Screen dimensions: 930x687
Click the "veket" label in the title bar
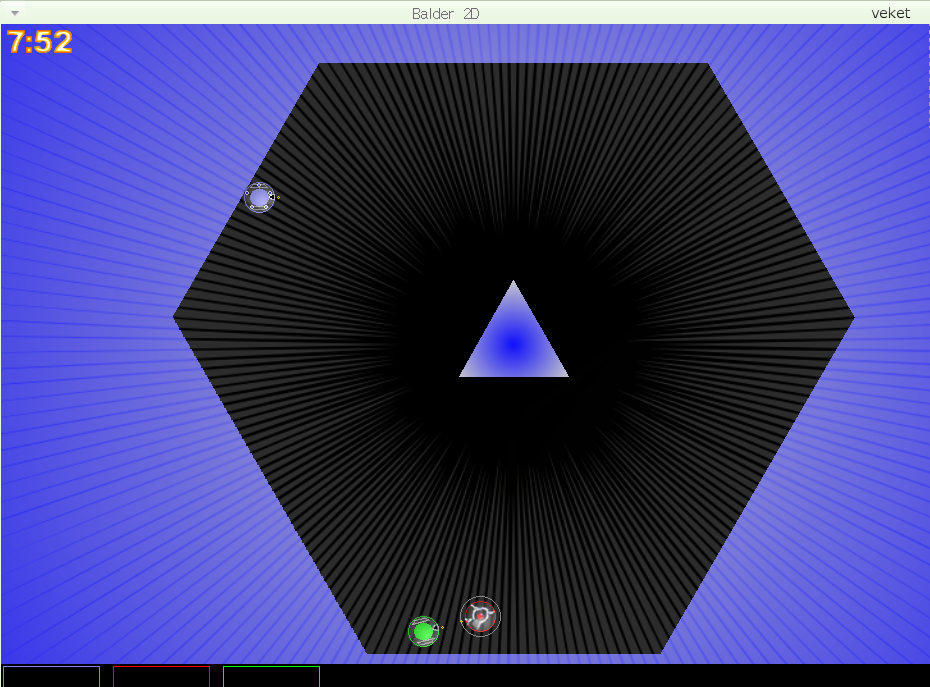(x=890, y=13)
